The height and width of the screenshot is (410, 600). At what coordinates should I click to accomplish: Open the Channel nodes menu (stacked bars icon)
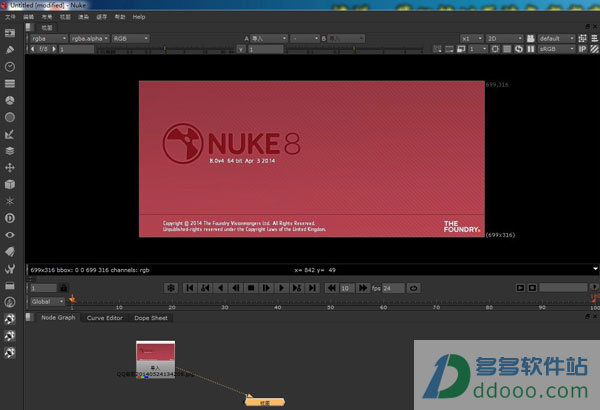pos(10,83)
